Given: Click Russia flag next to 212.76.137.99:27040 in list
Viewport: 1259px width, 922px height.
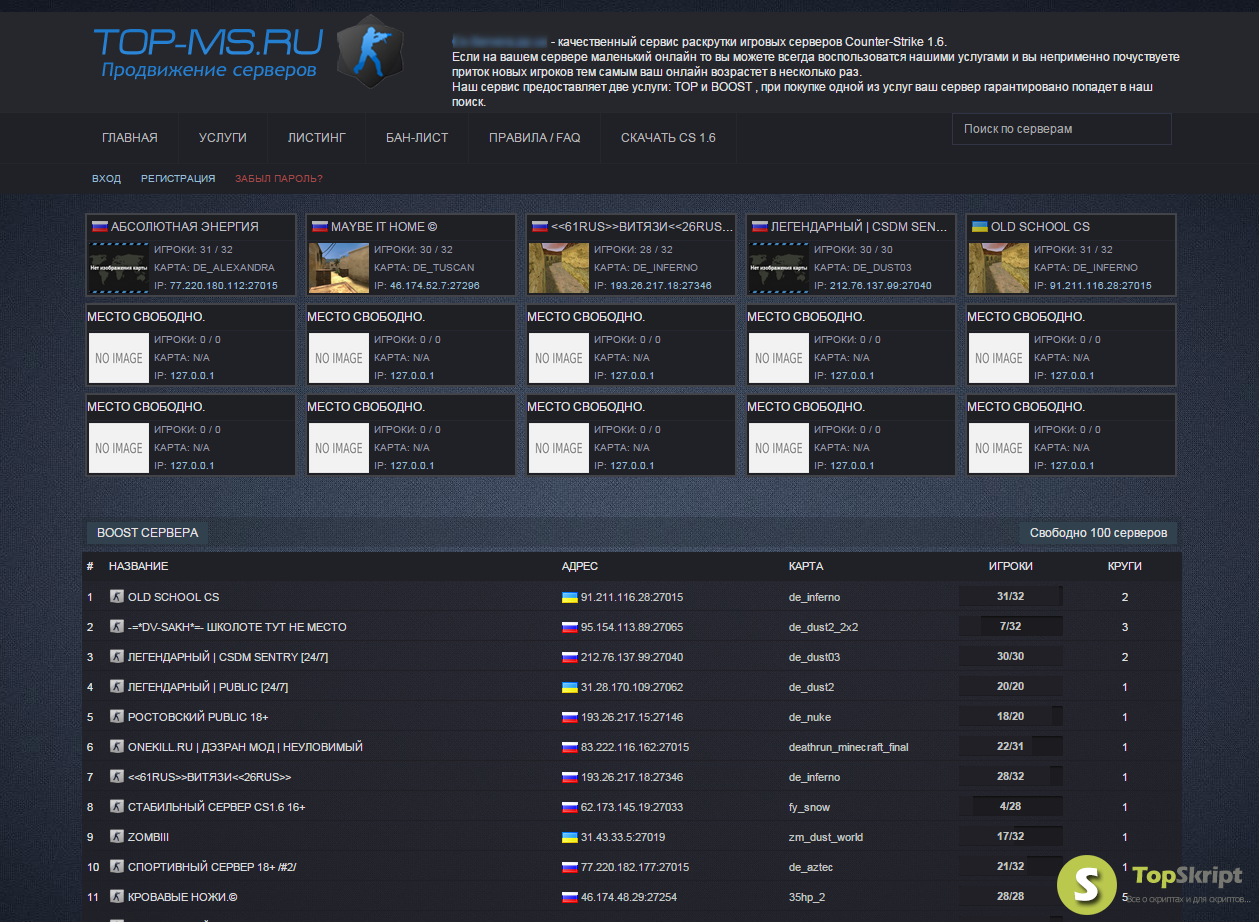Looking at the screenshot, I should coord(569,657).
